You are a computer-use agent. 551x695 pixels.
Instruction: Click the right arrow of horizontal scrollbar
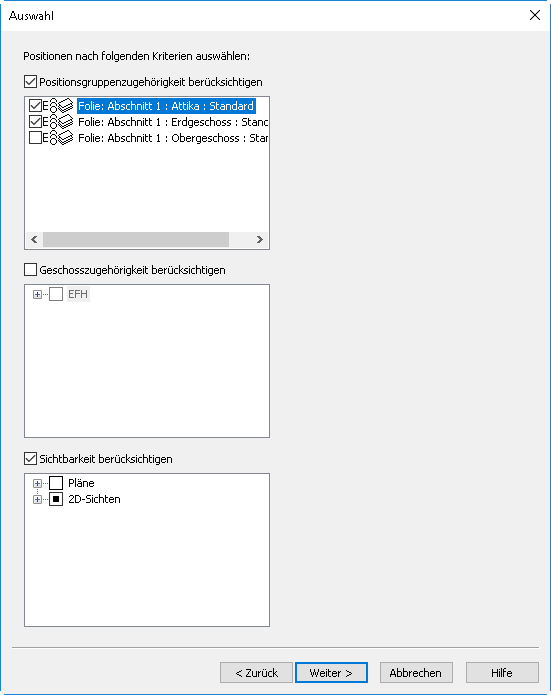point(260,239)
